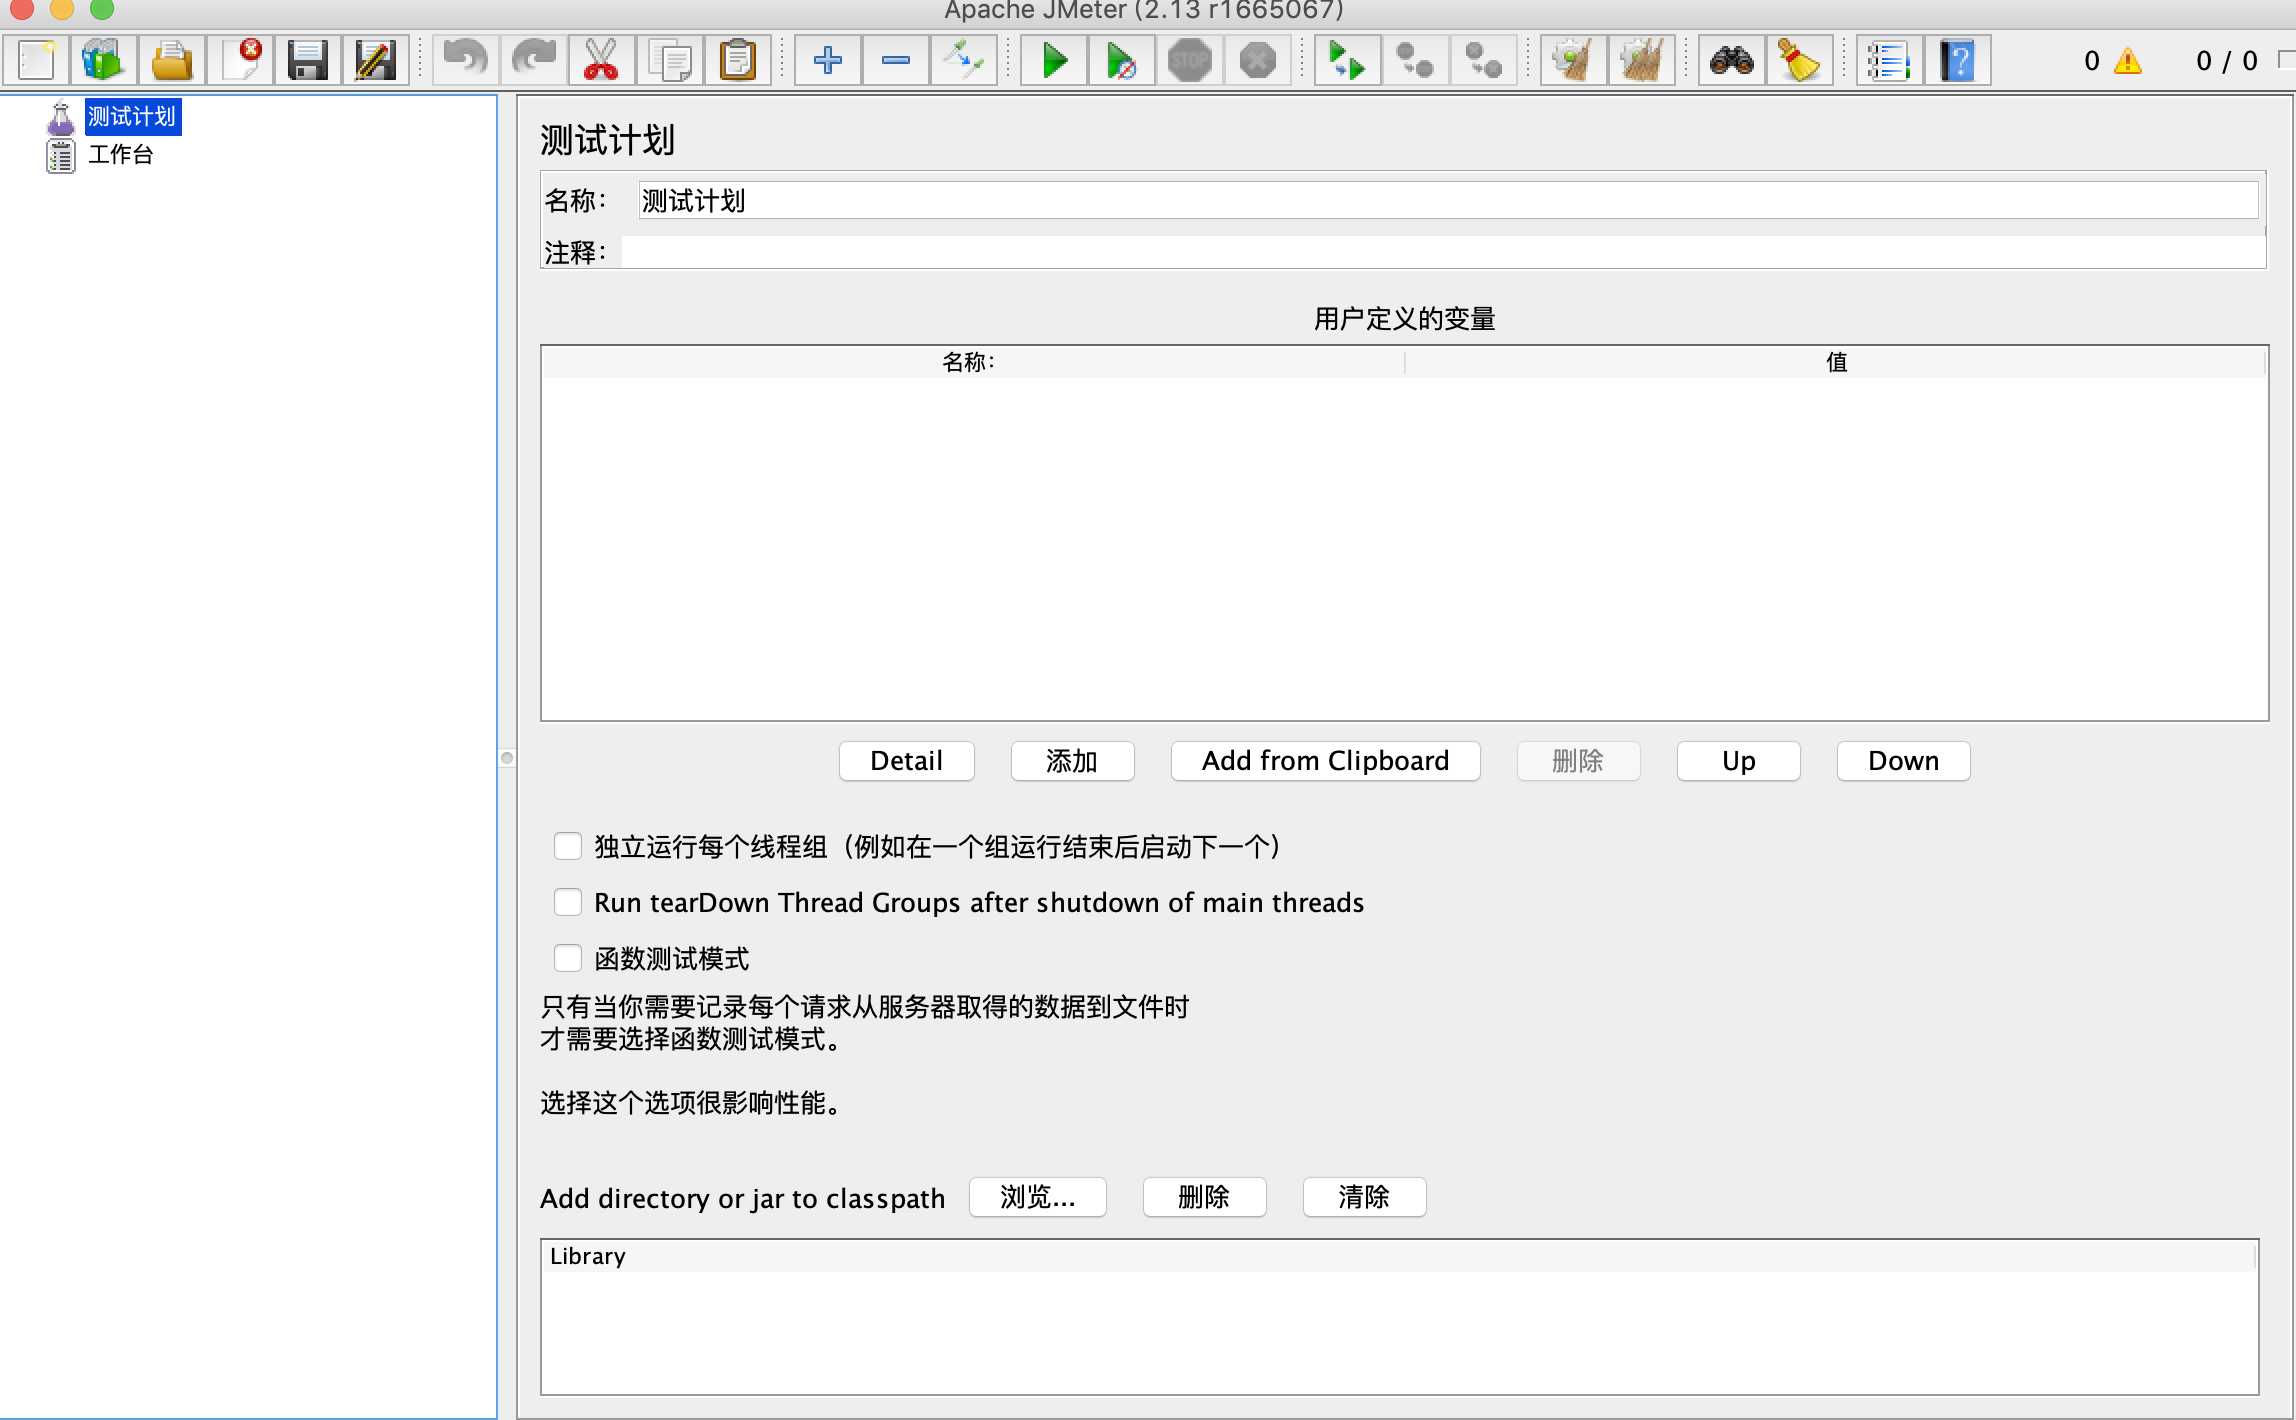The height and width of the screenshot is (1420, 2296).
Task: Click the Remote start all icon
Action: [x=1346, y=62]
